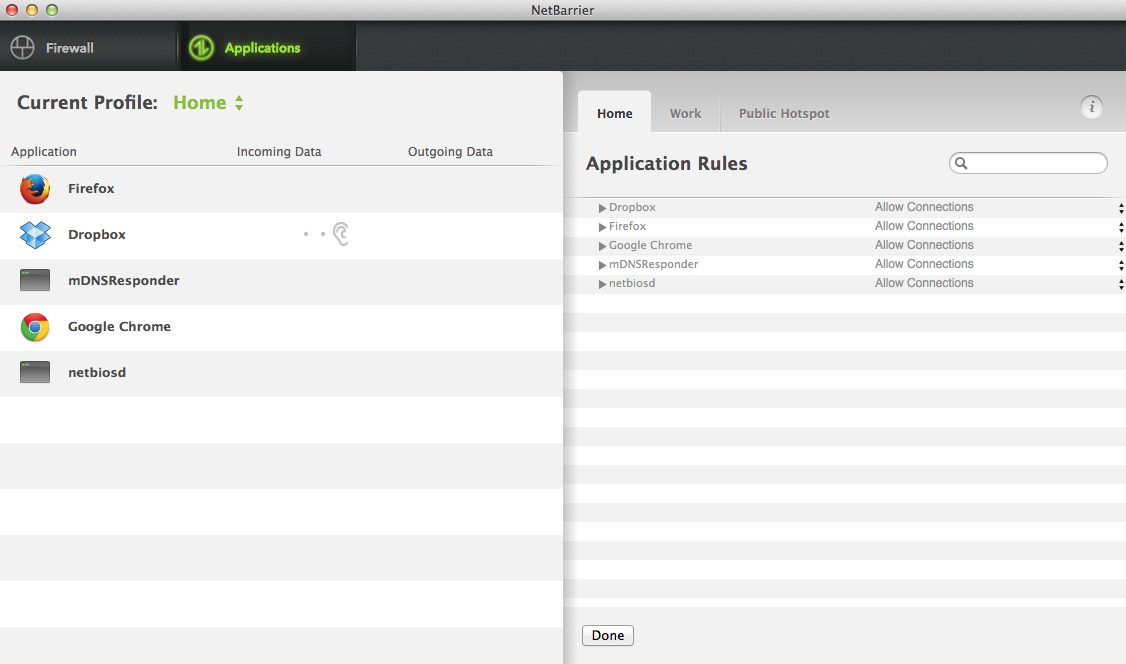1126x664 pixels.
Task: Select the Google Chrome rule row name
Action: [651, 245]
